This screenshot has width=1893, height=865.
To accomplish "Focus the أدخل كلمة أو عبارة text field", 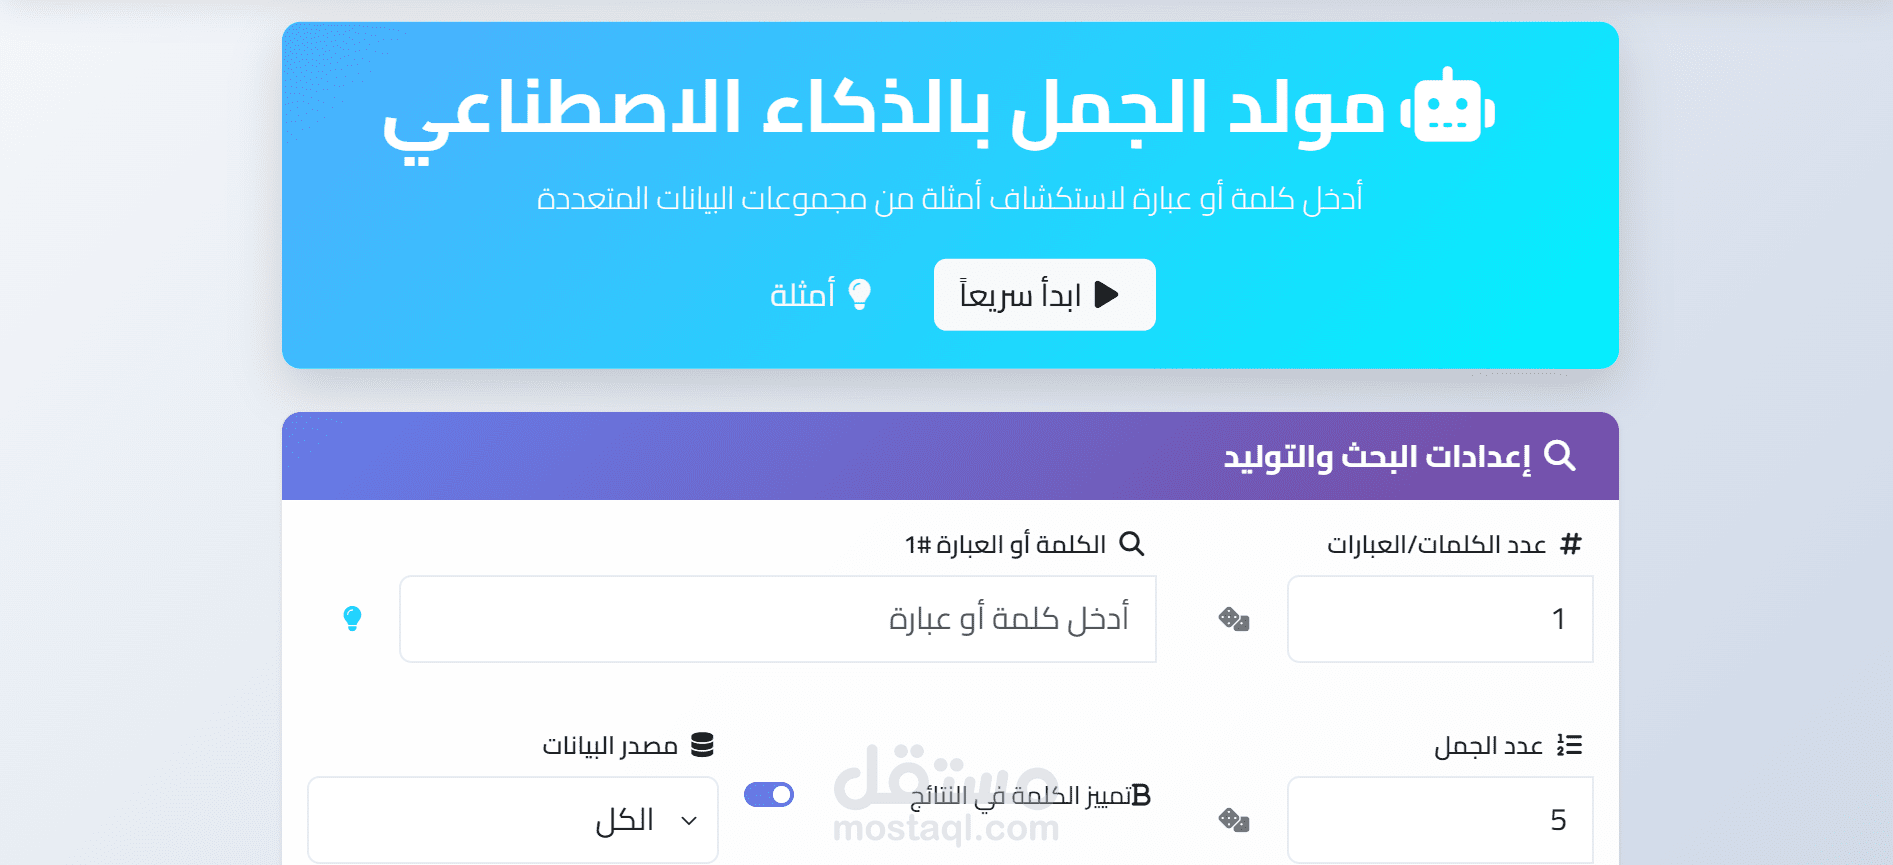I will (777, 619).
